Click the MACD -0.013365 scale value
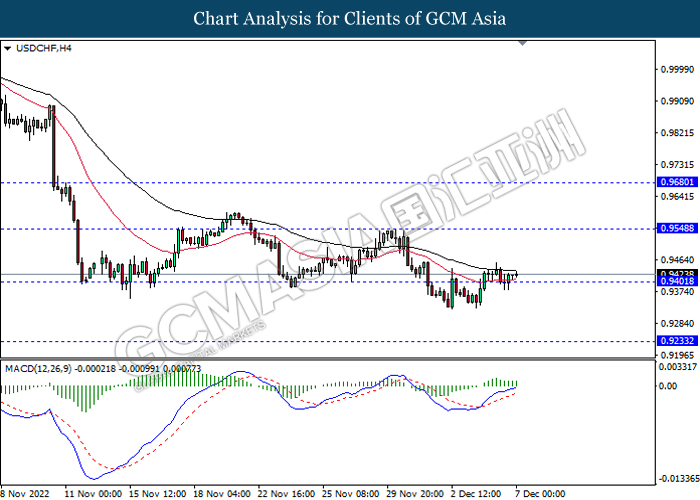The width and height of the screenshot is (700, 500). 679,479
